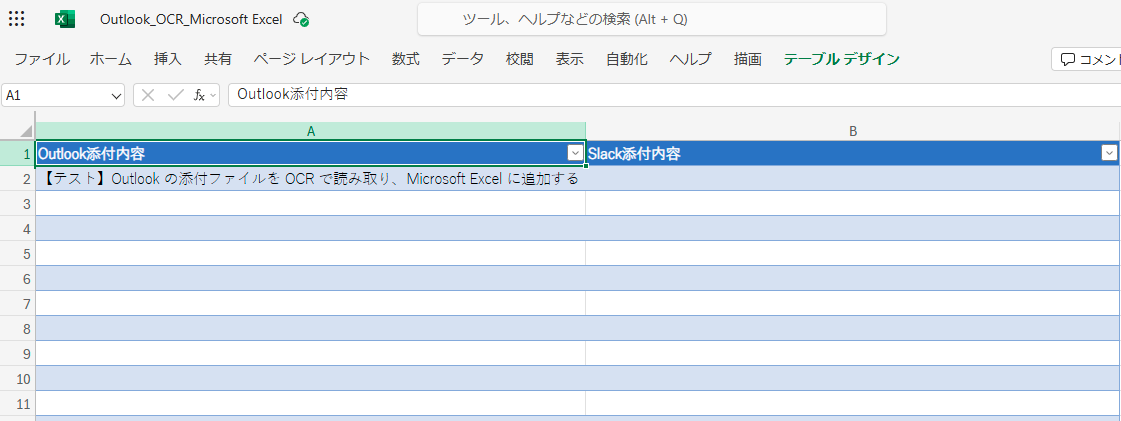Open the 校閲 tab
Viewport: 1121px width, 421px height.
(520, 59)
